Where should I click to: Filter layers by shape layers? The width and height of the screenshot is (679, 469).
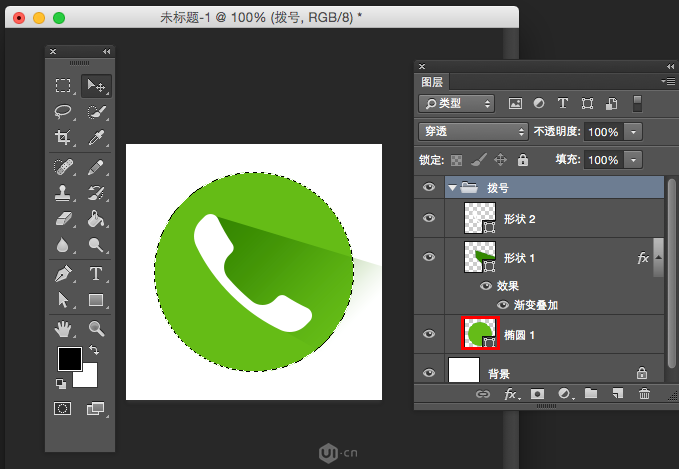[587, 104]
